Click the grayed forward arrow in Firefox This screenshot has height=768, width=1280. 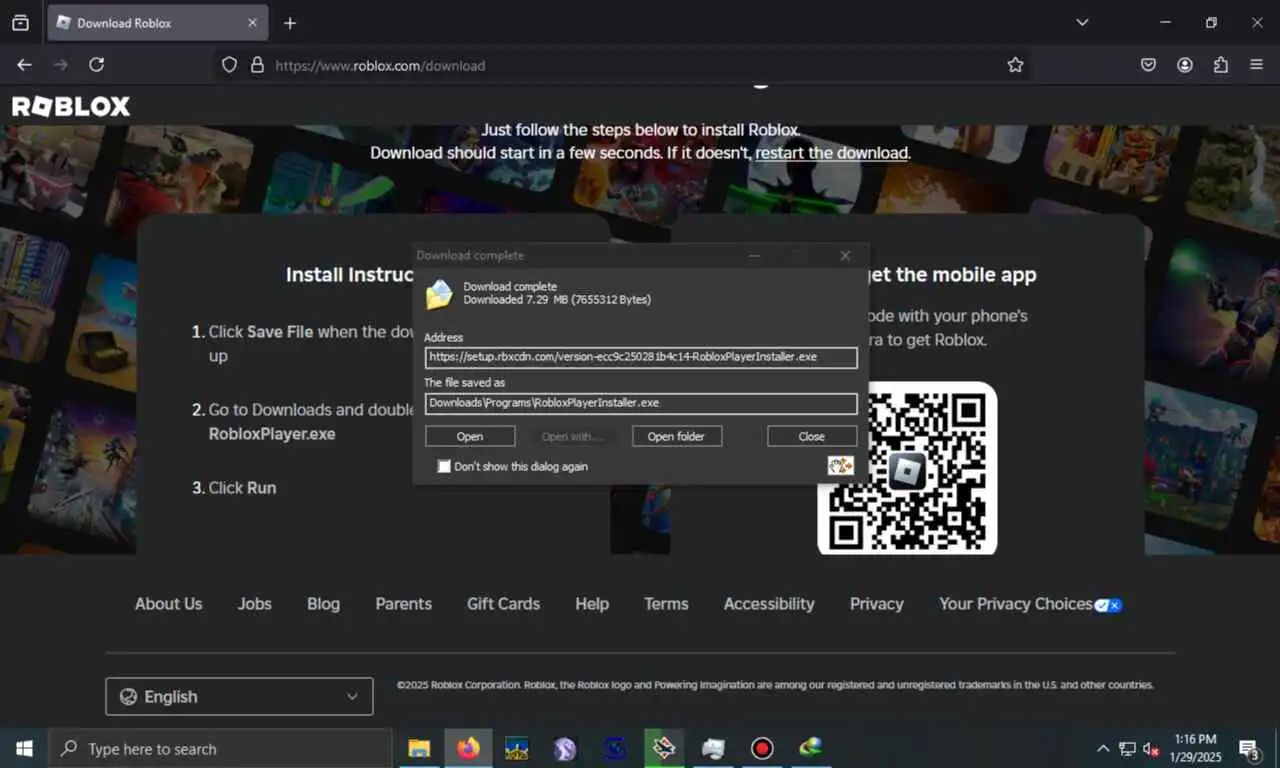(x=61, y=65)
